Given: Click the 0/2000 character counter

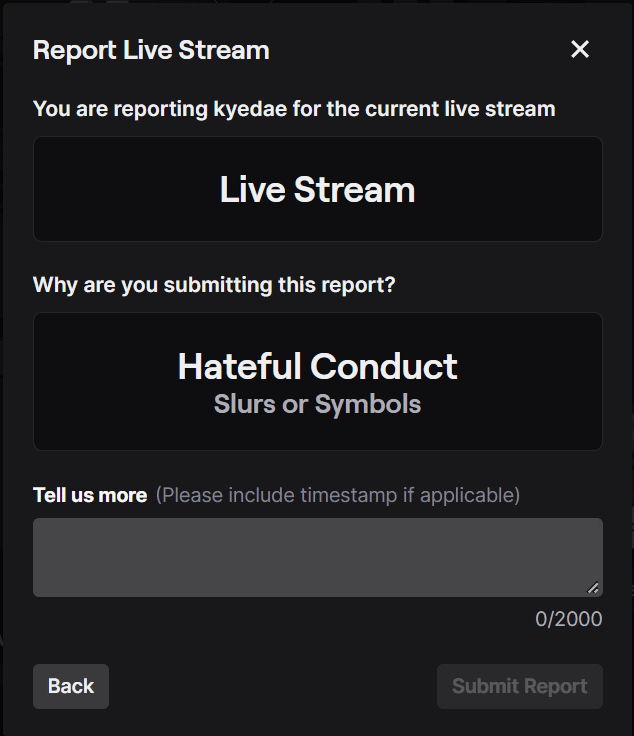Looking at the screenshot, I should (x=568, y=619).
